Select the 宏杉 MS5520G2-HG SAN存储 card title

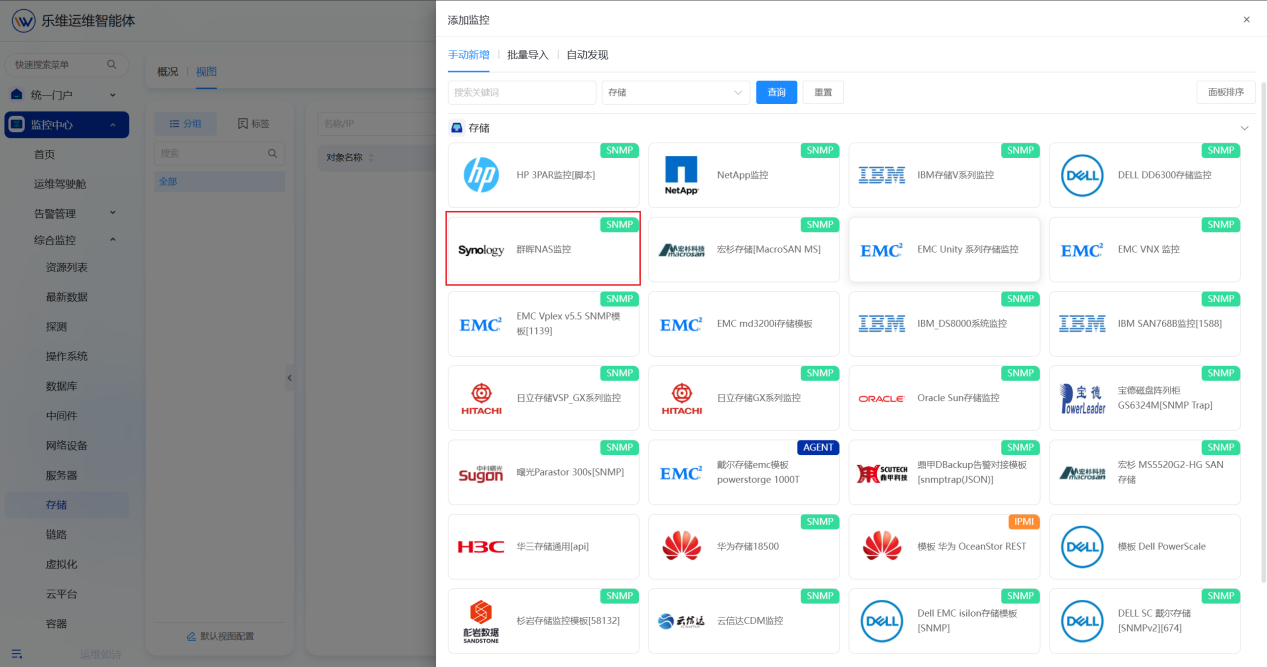(x=1170, y=473)
